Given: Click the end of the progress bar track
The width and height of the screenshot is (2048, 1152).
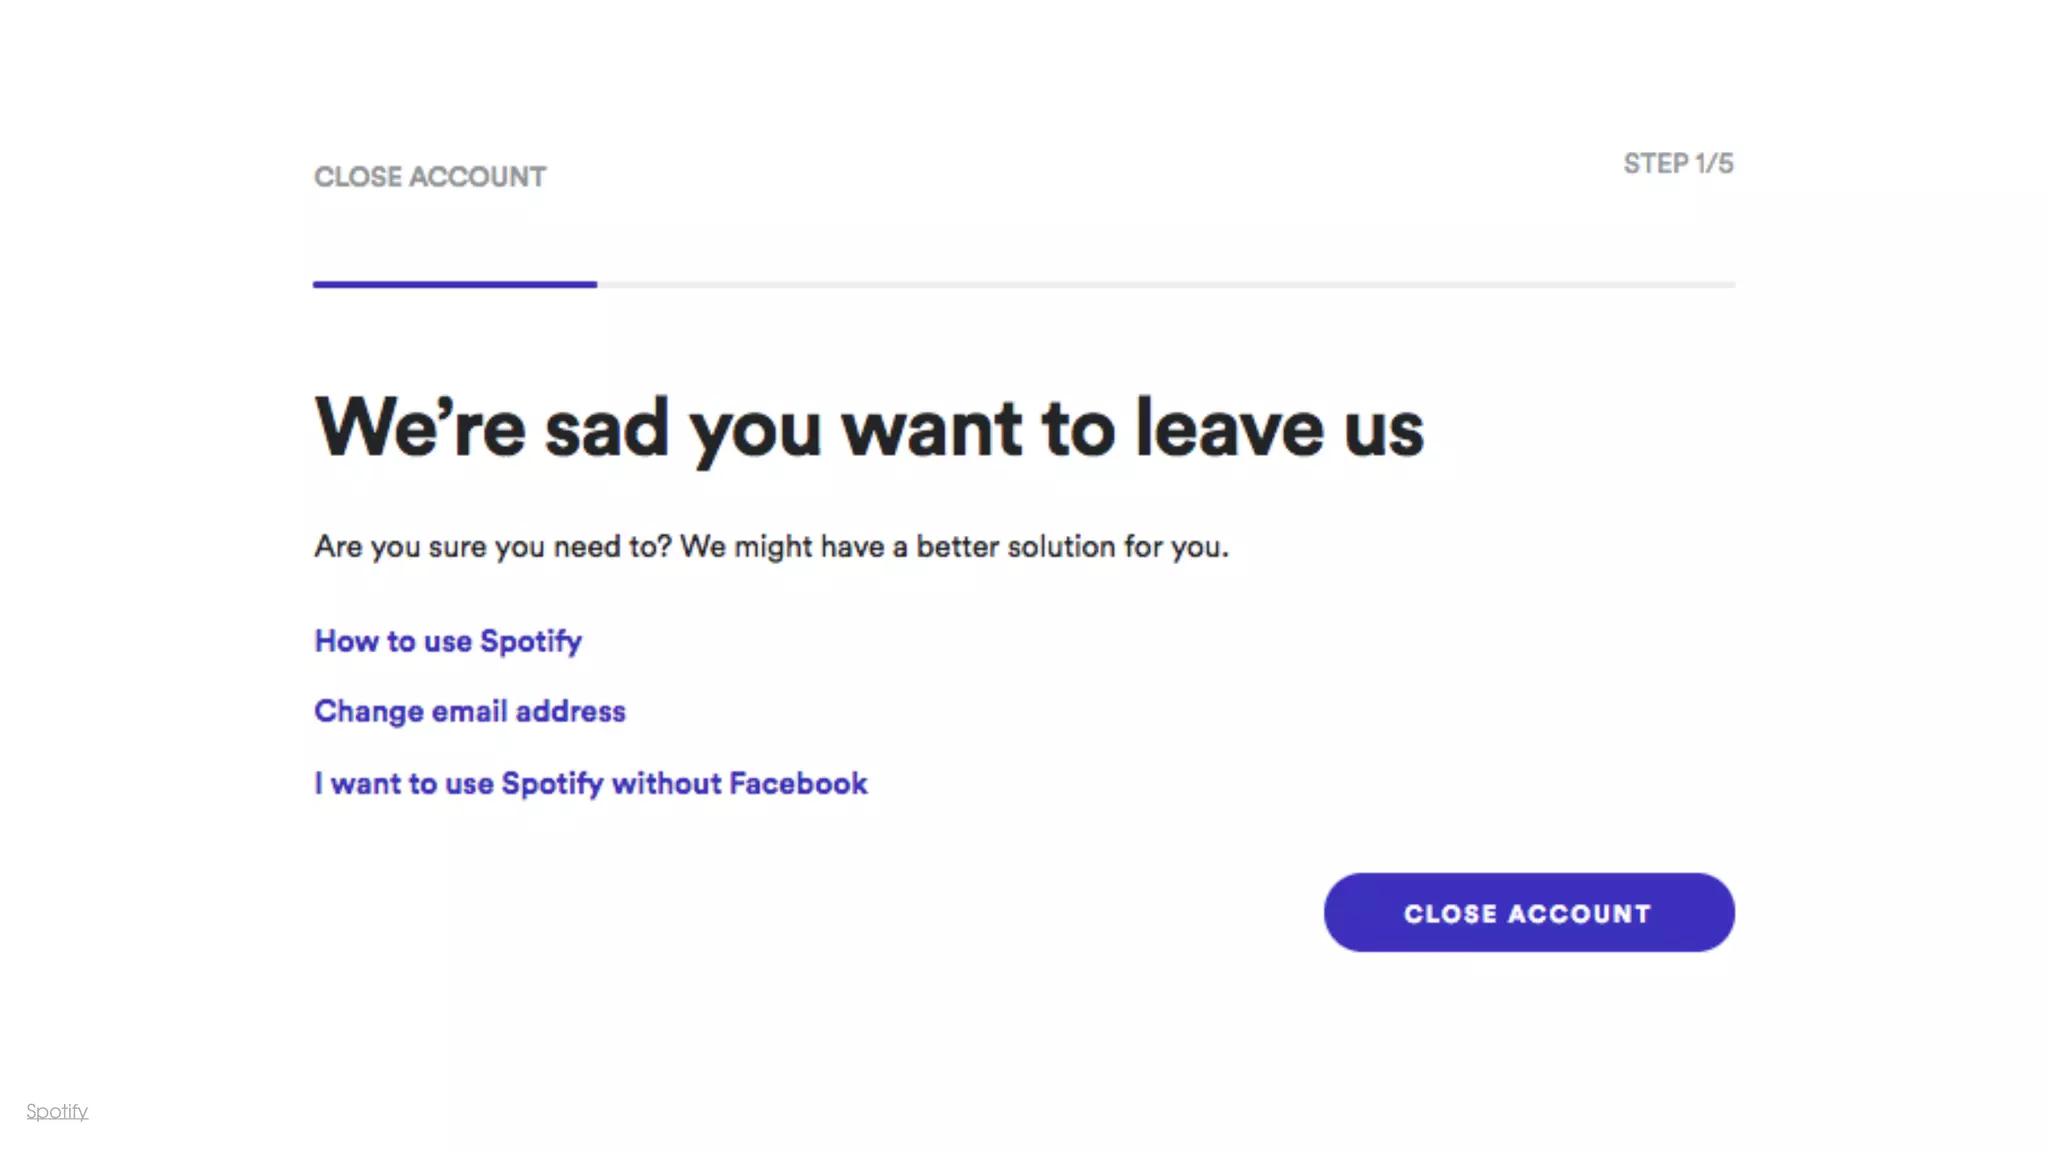Looking at the screenshot, I should [x=1725, y=285].
